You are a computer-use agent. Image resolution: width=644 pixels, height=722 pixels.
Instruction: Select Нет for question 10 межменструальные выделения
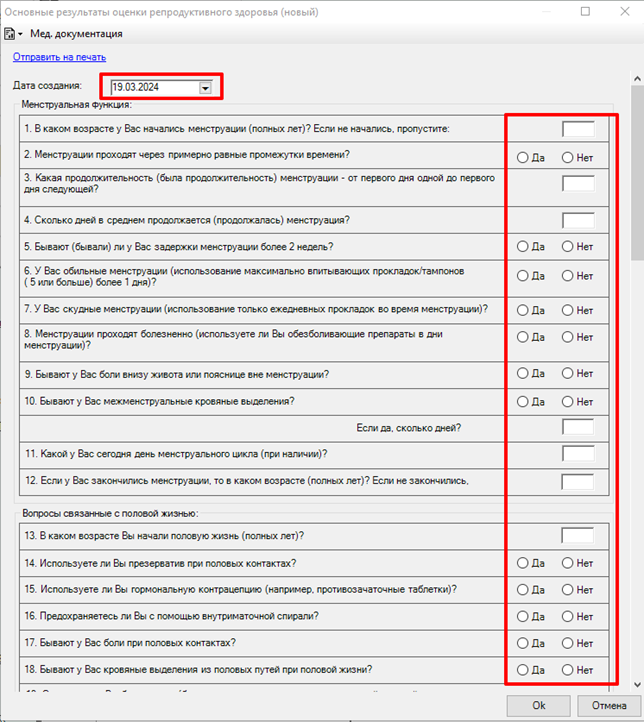[x=577, y=402]
